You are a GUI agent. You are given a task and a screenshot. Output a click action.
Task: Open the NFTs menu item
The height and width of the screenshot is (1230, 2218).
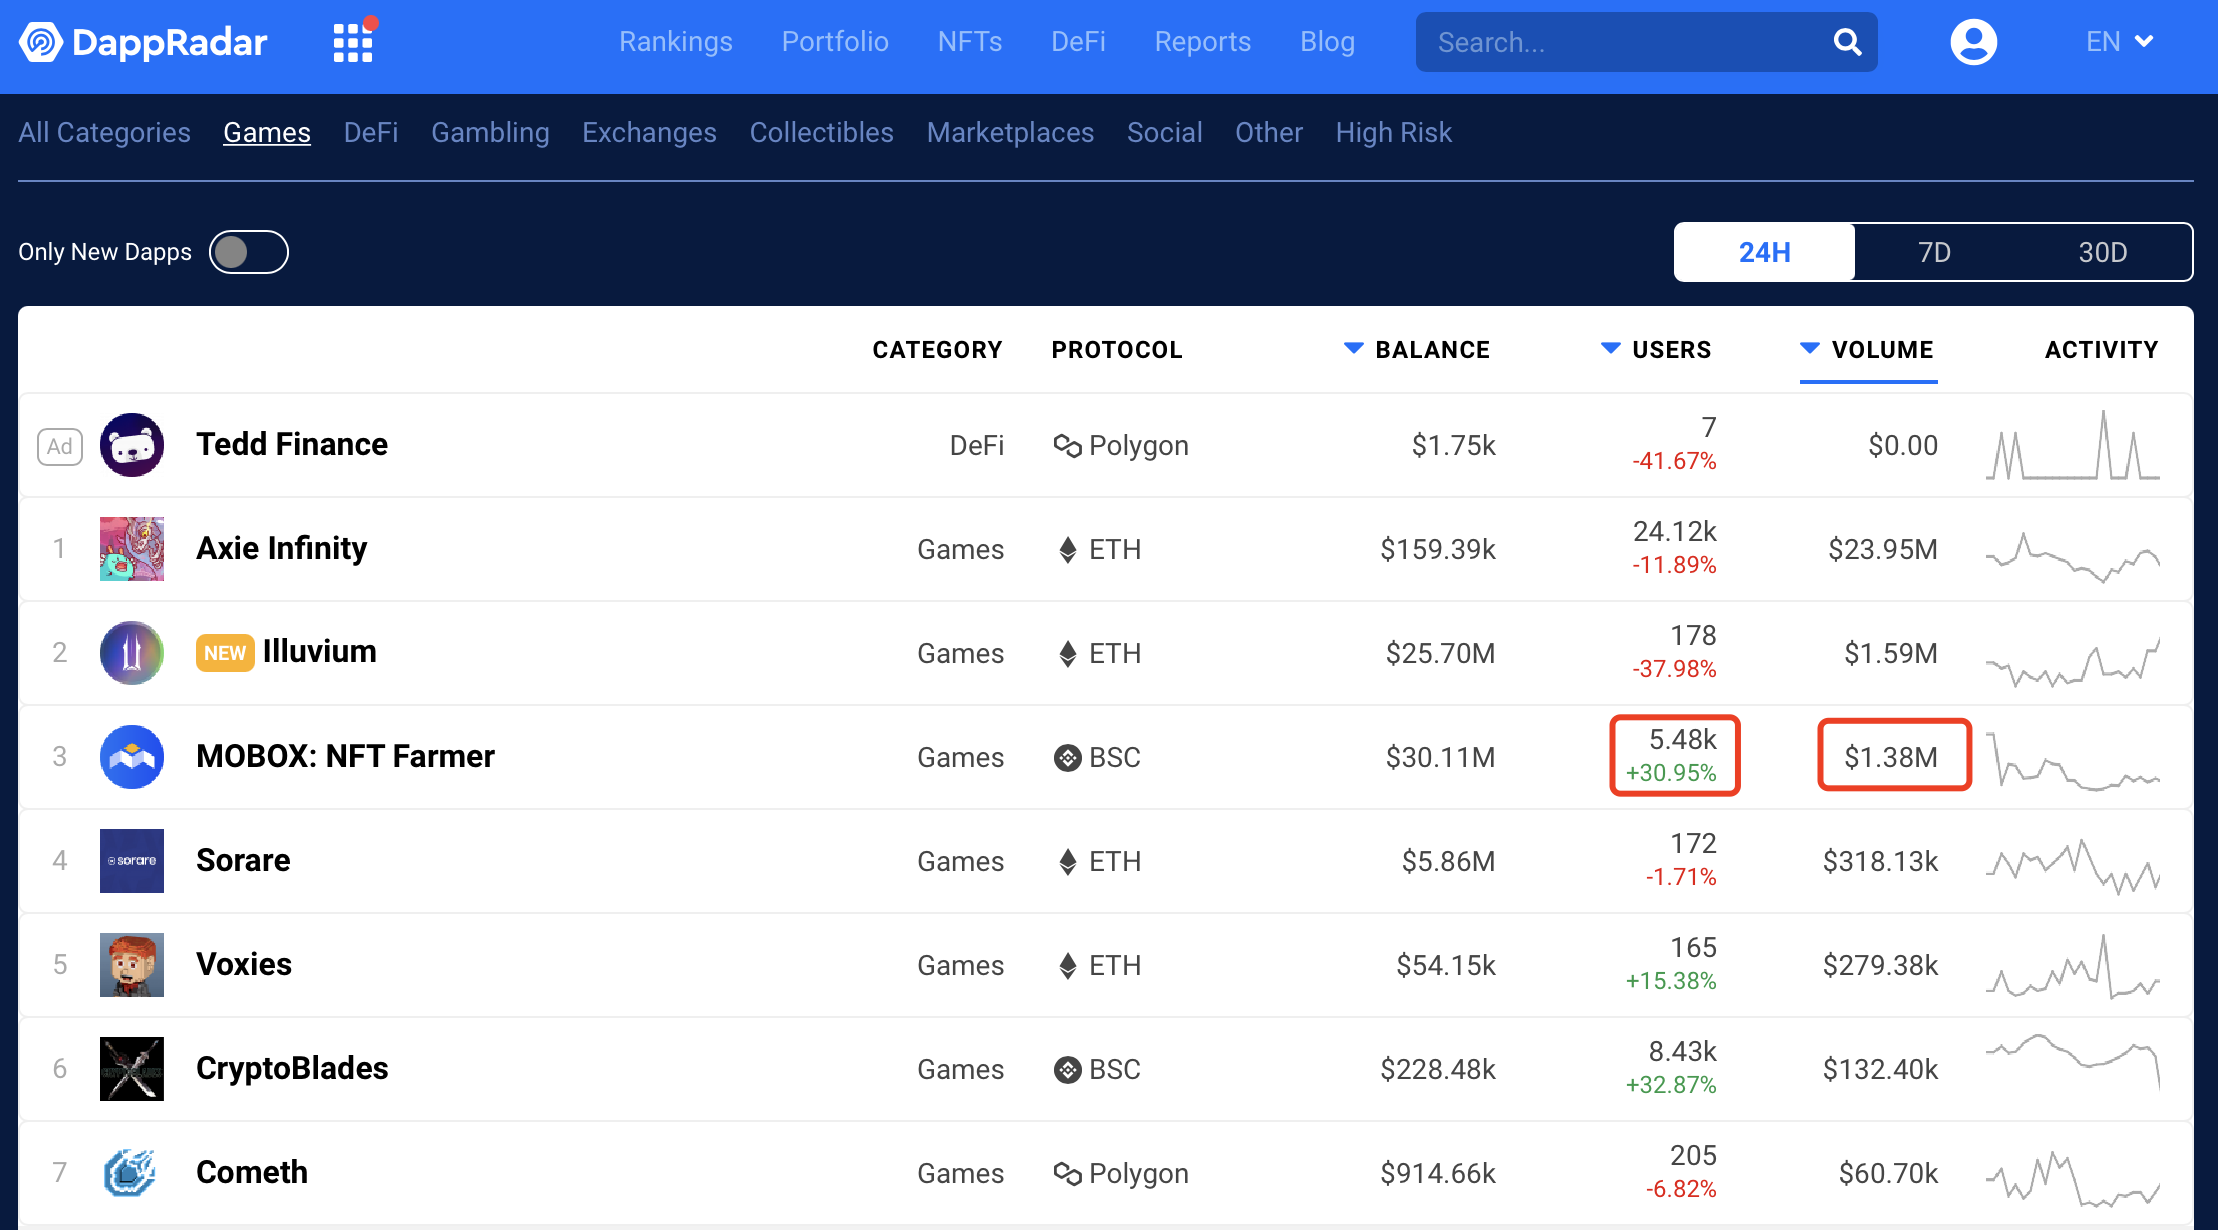coord(969,42)
